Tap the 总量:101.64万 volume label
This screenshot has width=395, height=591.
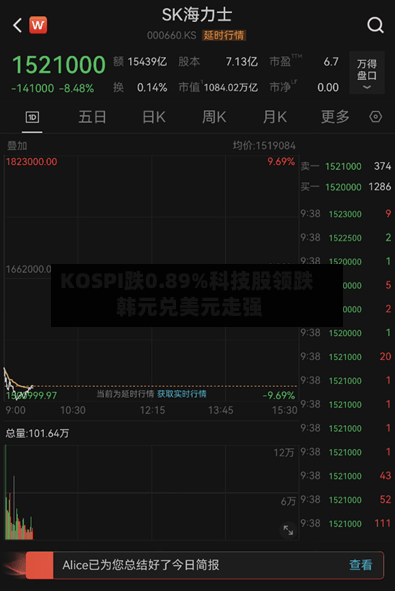click(37, 433)
